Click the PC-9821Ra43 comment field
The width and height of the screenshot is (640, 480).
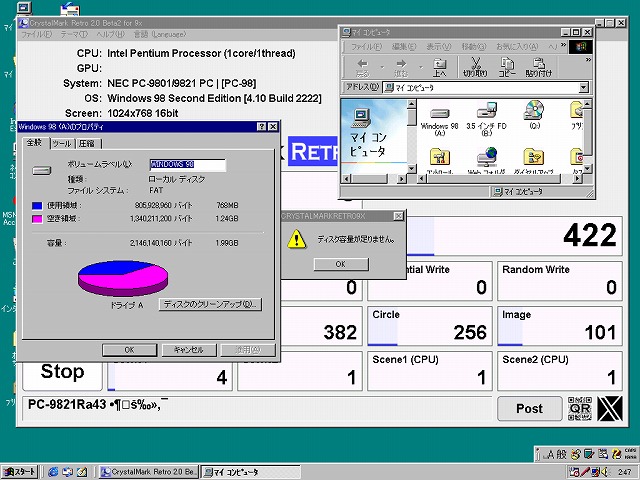257,408
